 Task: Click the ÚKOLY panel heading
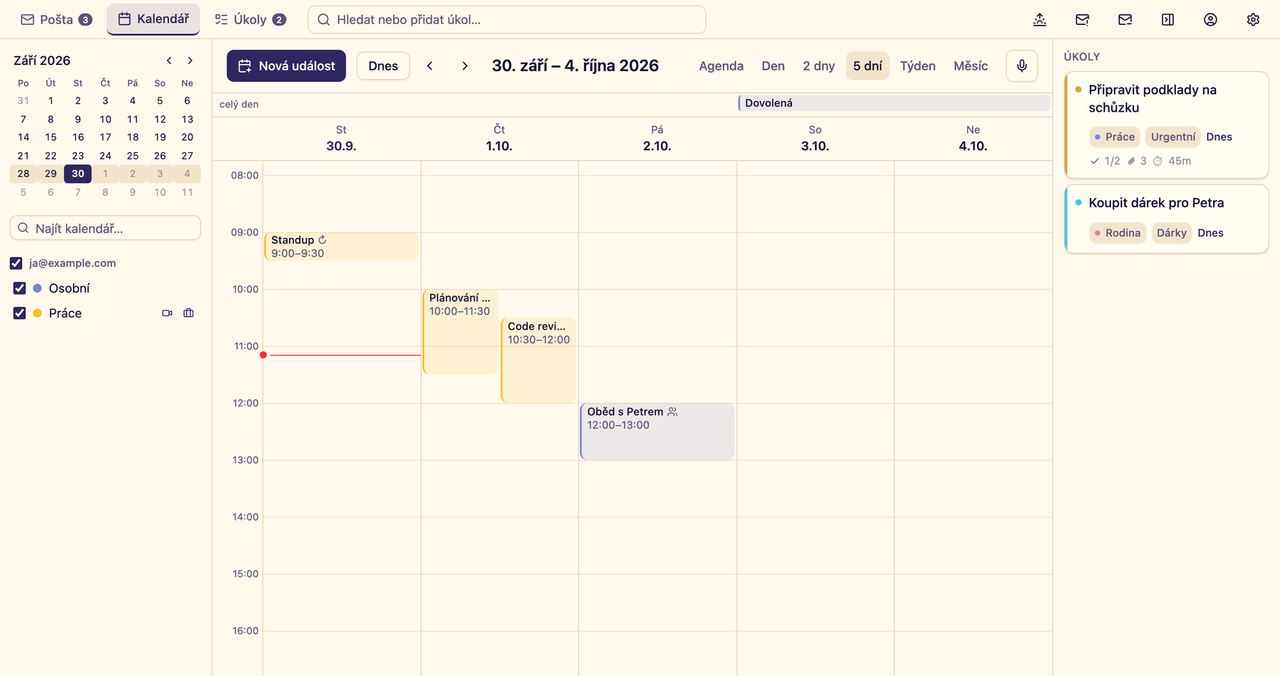tap(1082, 57)
